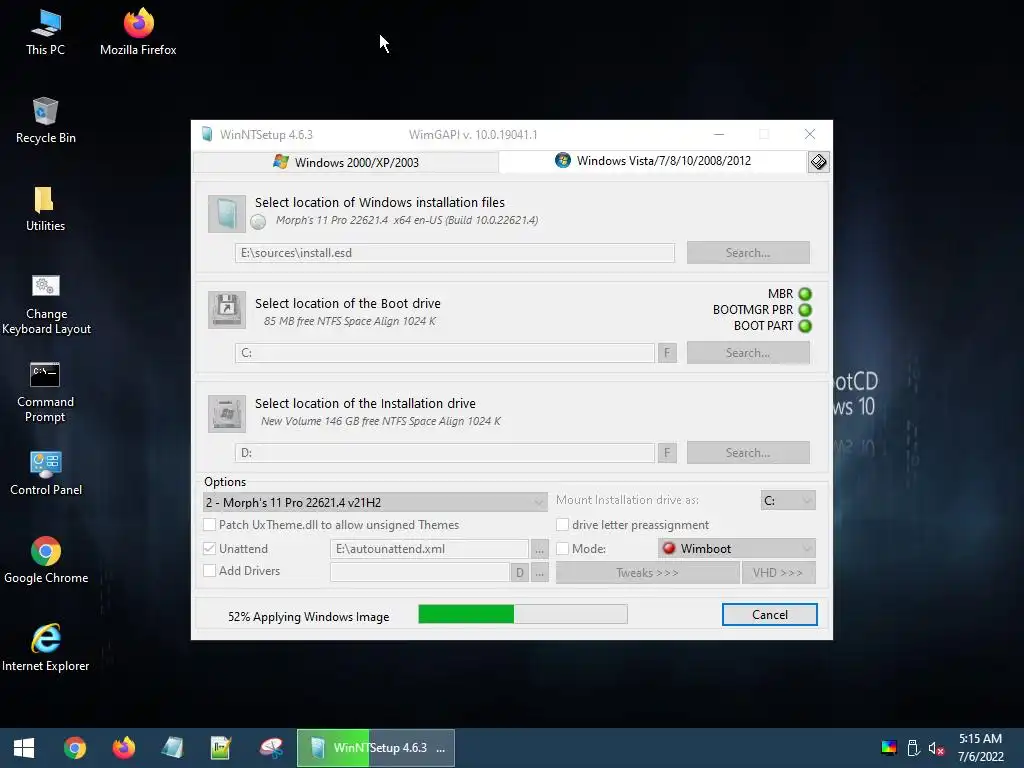
Task: Toggle drive letter preassignment checkbox
Action: [562, 524]
